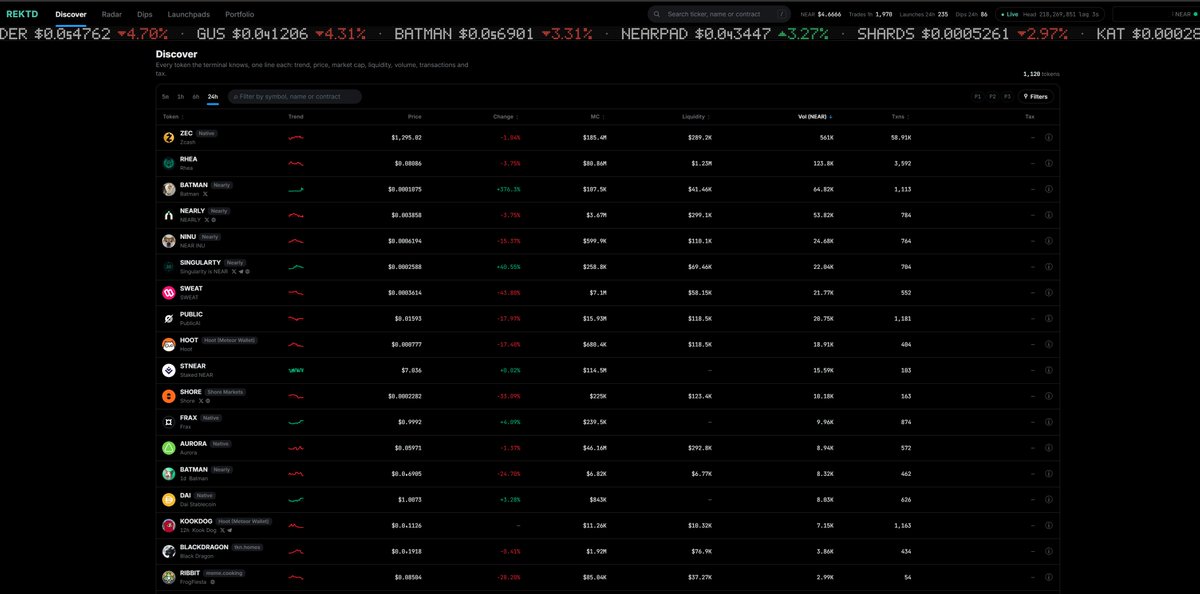The height and width of the screenshot is (594, 1200).
Task: Open info icon on the SWEAT row
Action: pos(1049,292)
